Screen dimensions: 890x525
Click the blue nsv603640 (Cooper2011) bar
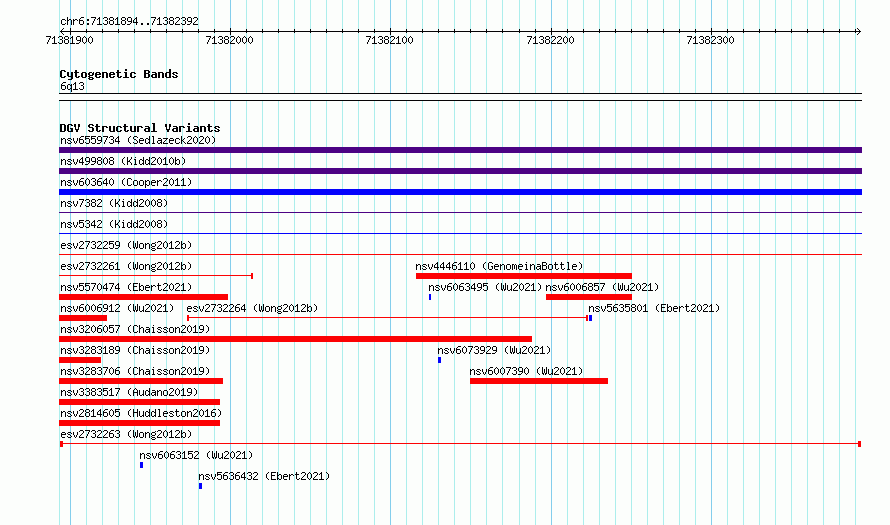coord(460,192)
